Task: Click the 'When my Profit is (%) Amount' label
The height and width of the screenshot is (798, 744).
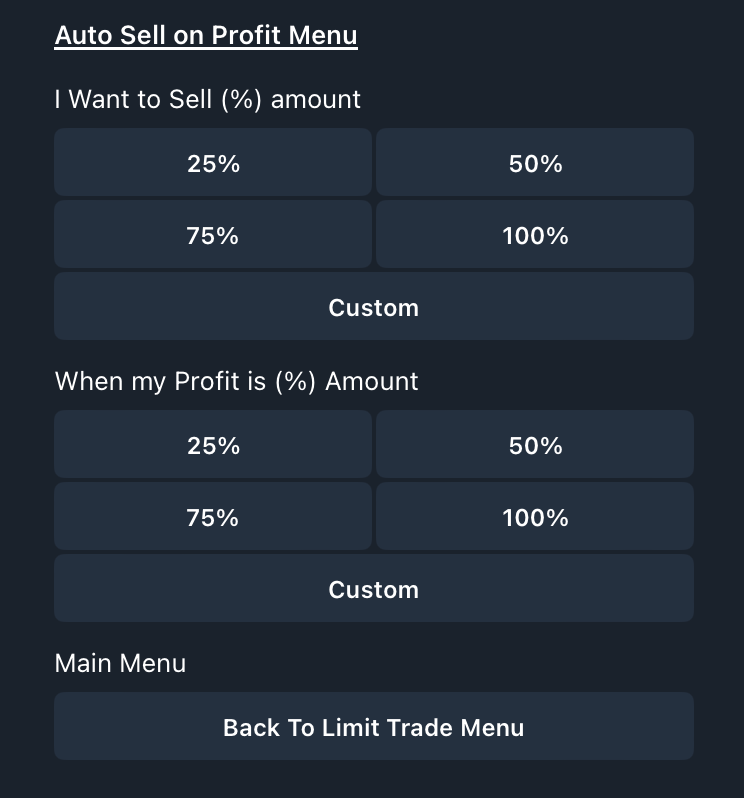Action: pos(236,382)
